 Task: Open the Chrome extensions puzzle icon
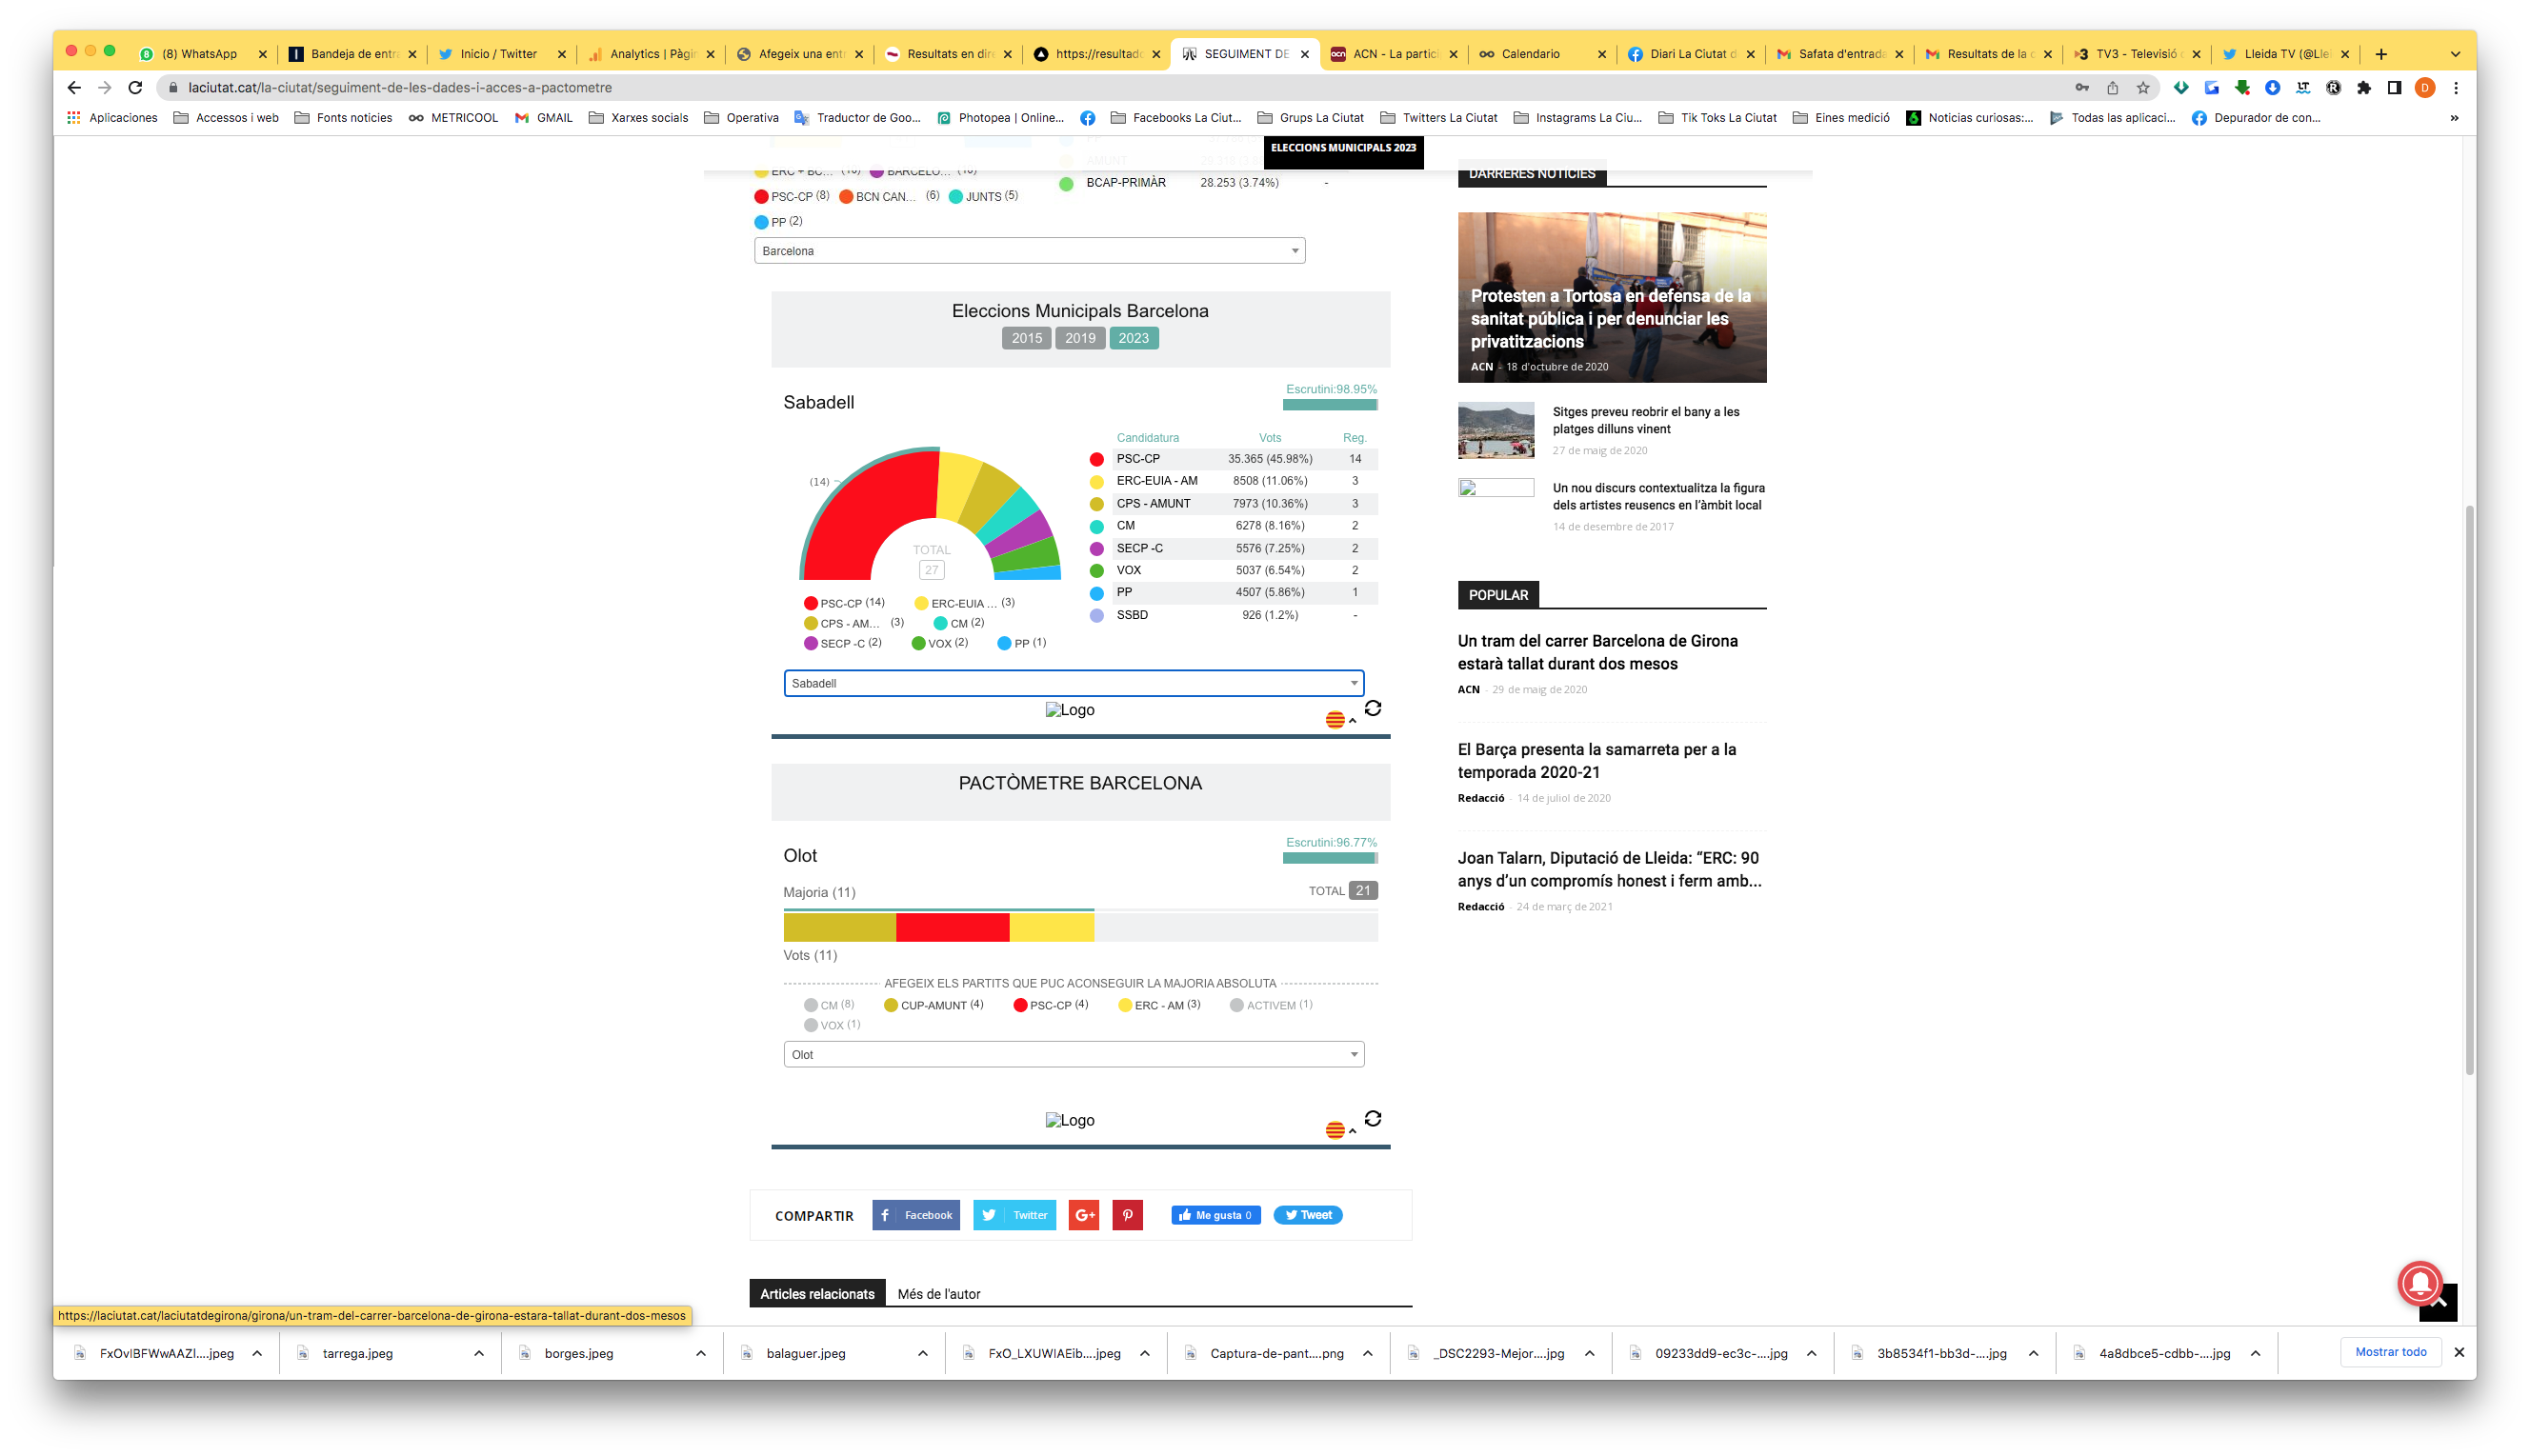[x=2364, y=88]
